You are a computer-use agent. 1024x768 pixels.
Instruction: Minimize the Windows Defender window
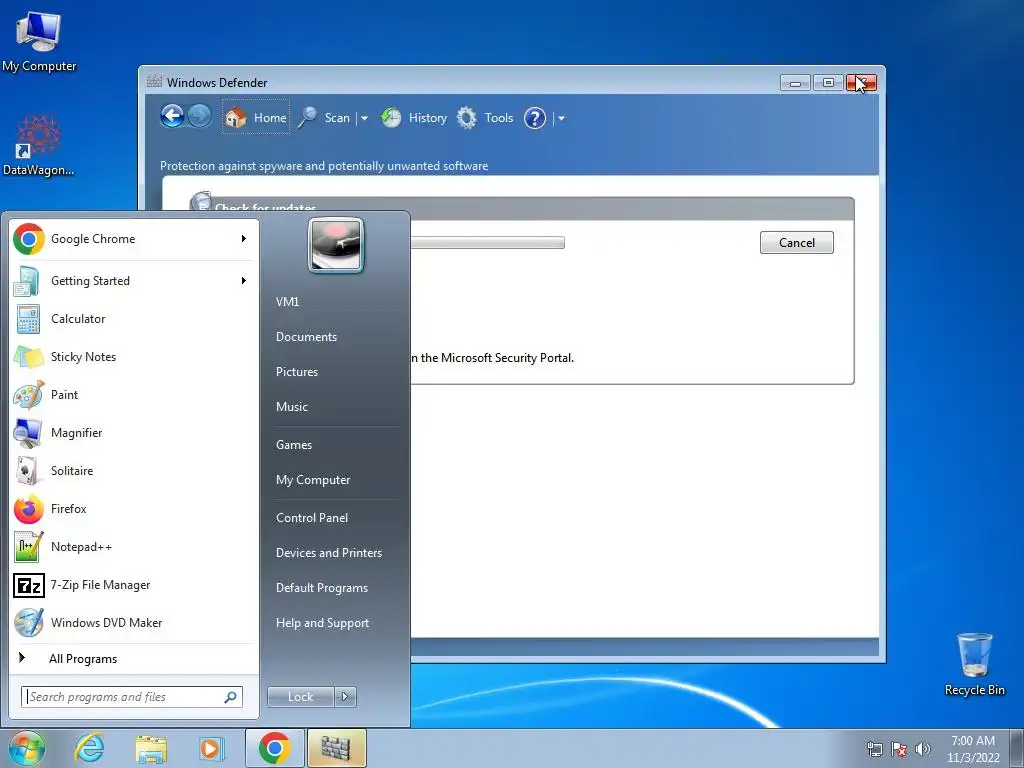pyautogui.click(x=795, y=83)
